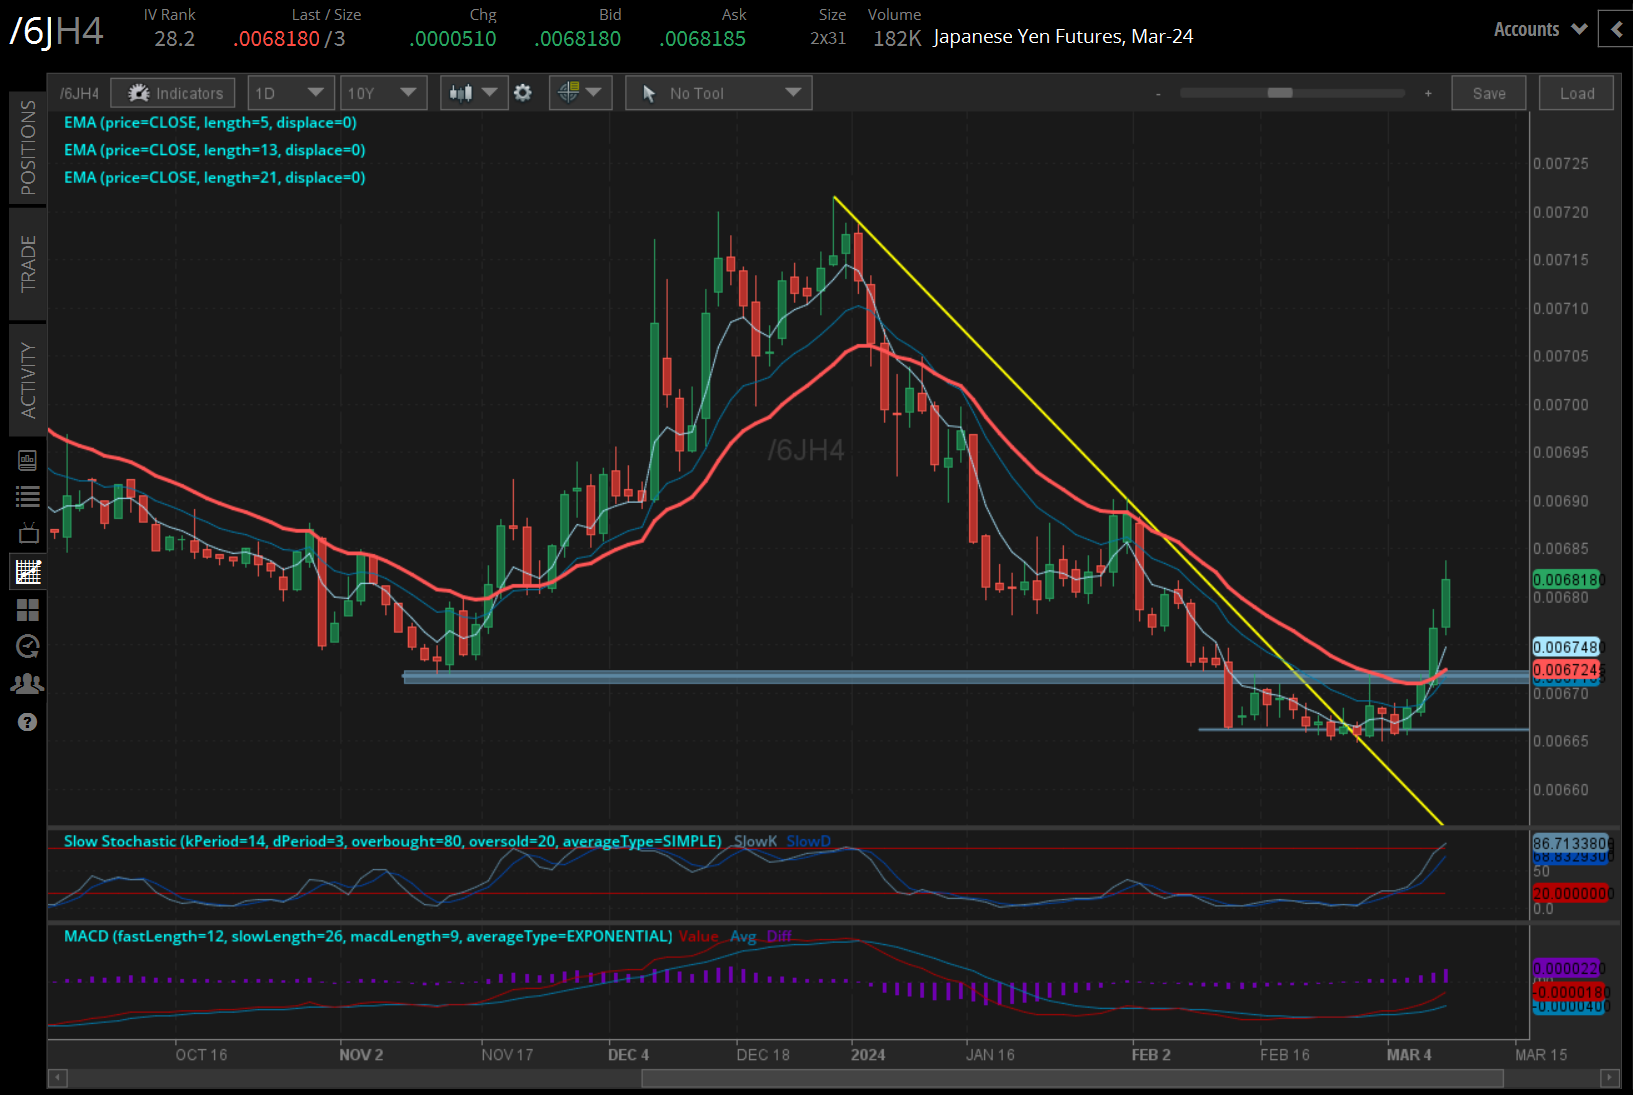Click the horizontal scrollbar below the chart
The image size is (1633, 1095).
[x=1071, y=1078]
